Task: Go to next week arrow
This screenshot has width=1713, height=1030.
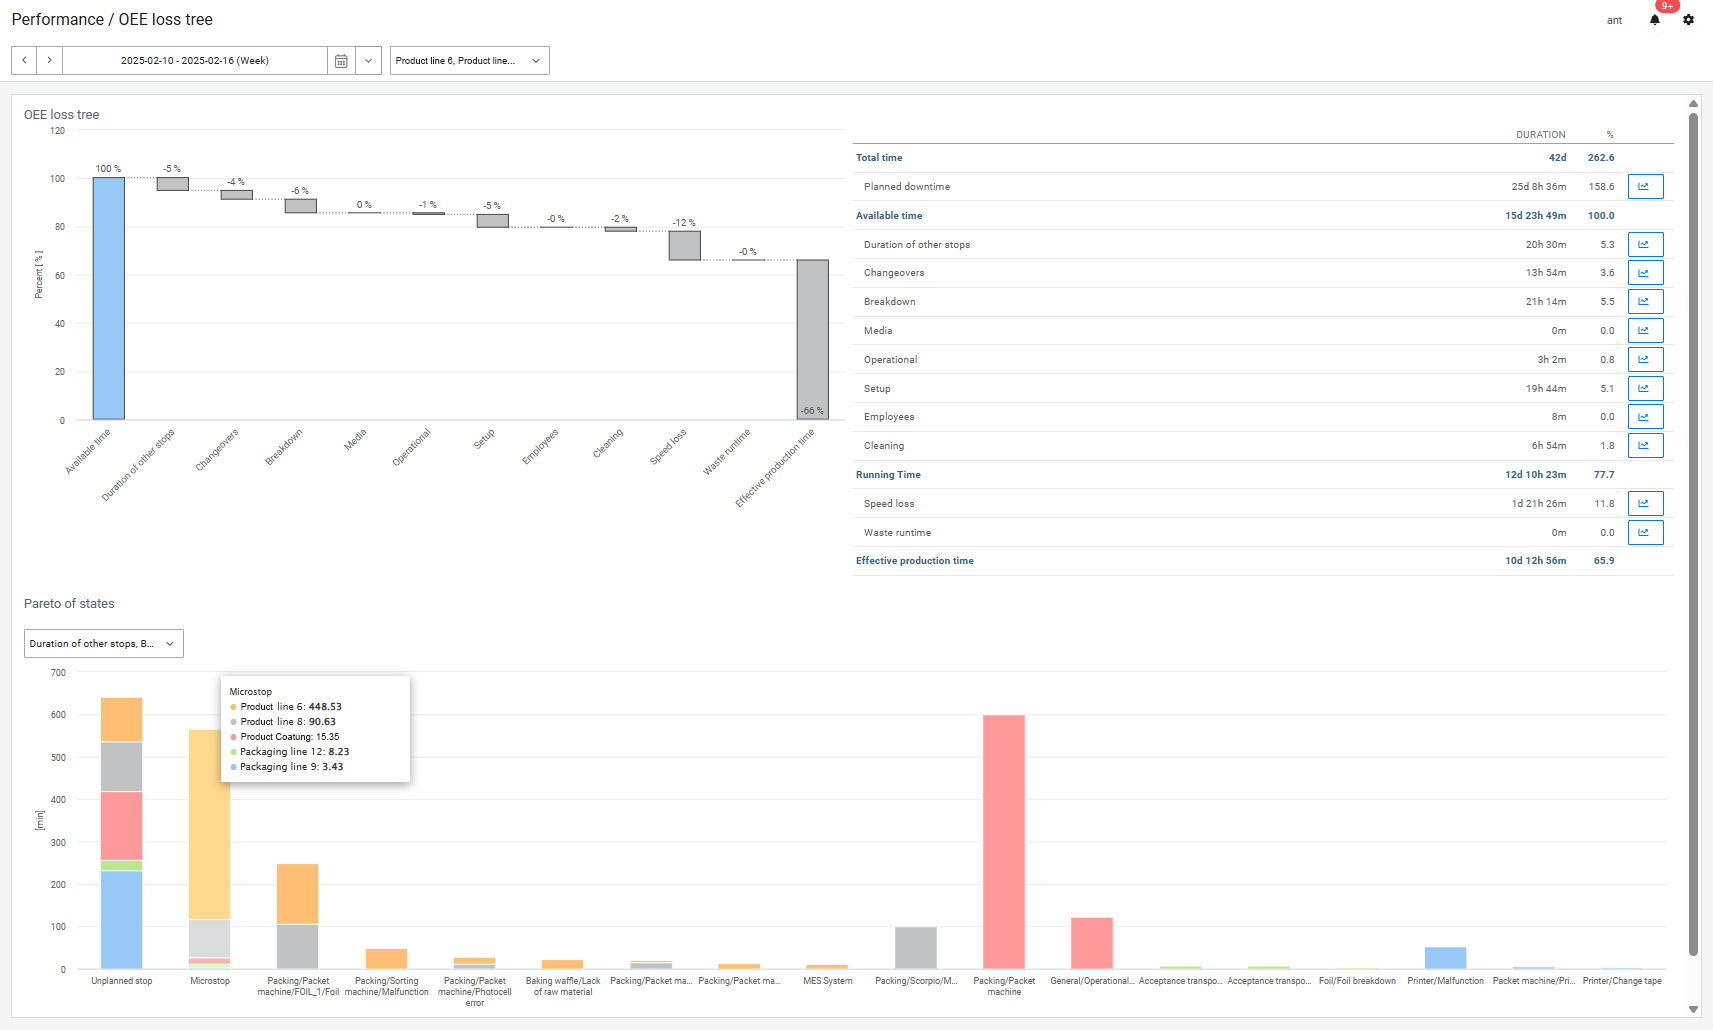Action: (x=49, y=60)
